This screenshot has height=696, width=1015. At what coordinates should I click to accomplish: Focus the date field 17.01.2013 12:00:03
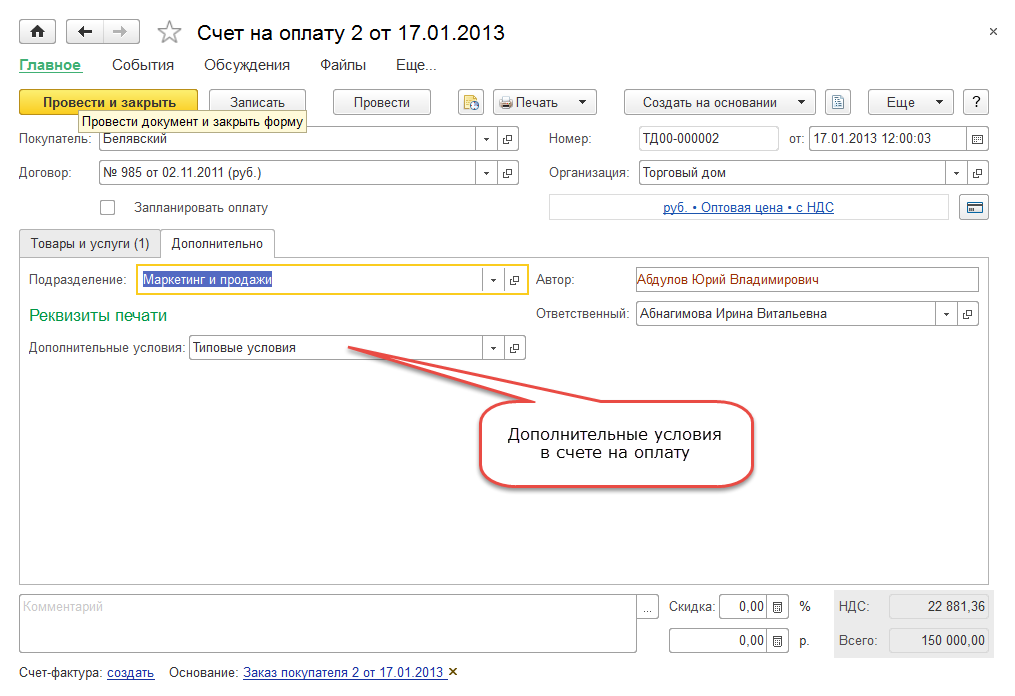tap(887, 139)
